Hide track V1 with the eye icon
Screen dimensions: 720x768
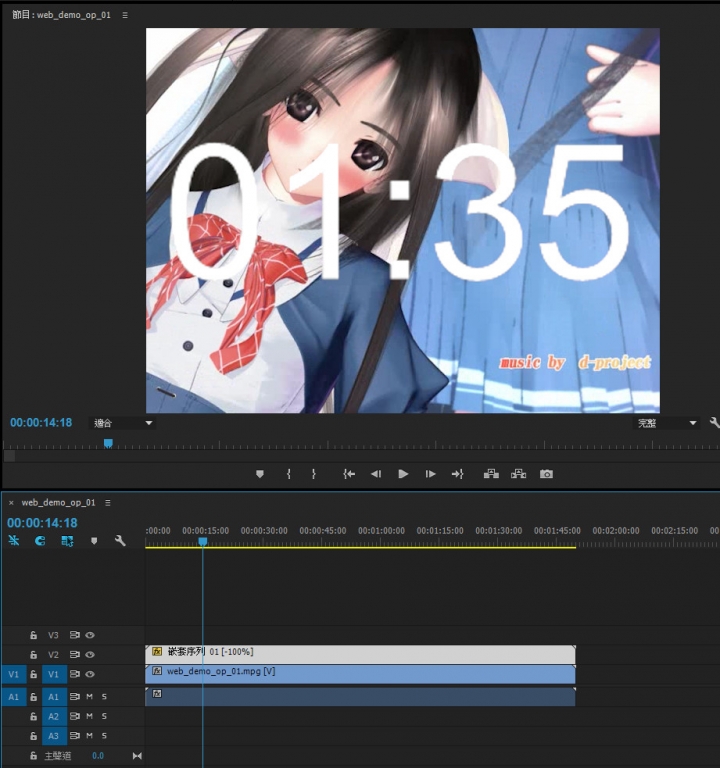click(90, 674)
